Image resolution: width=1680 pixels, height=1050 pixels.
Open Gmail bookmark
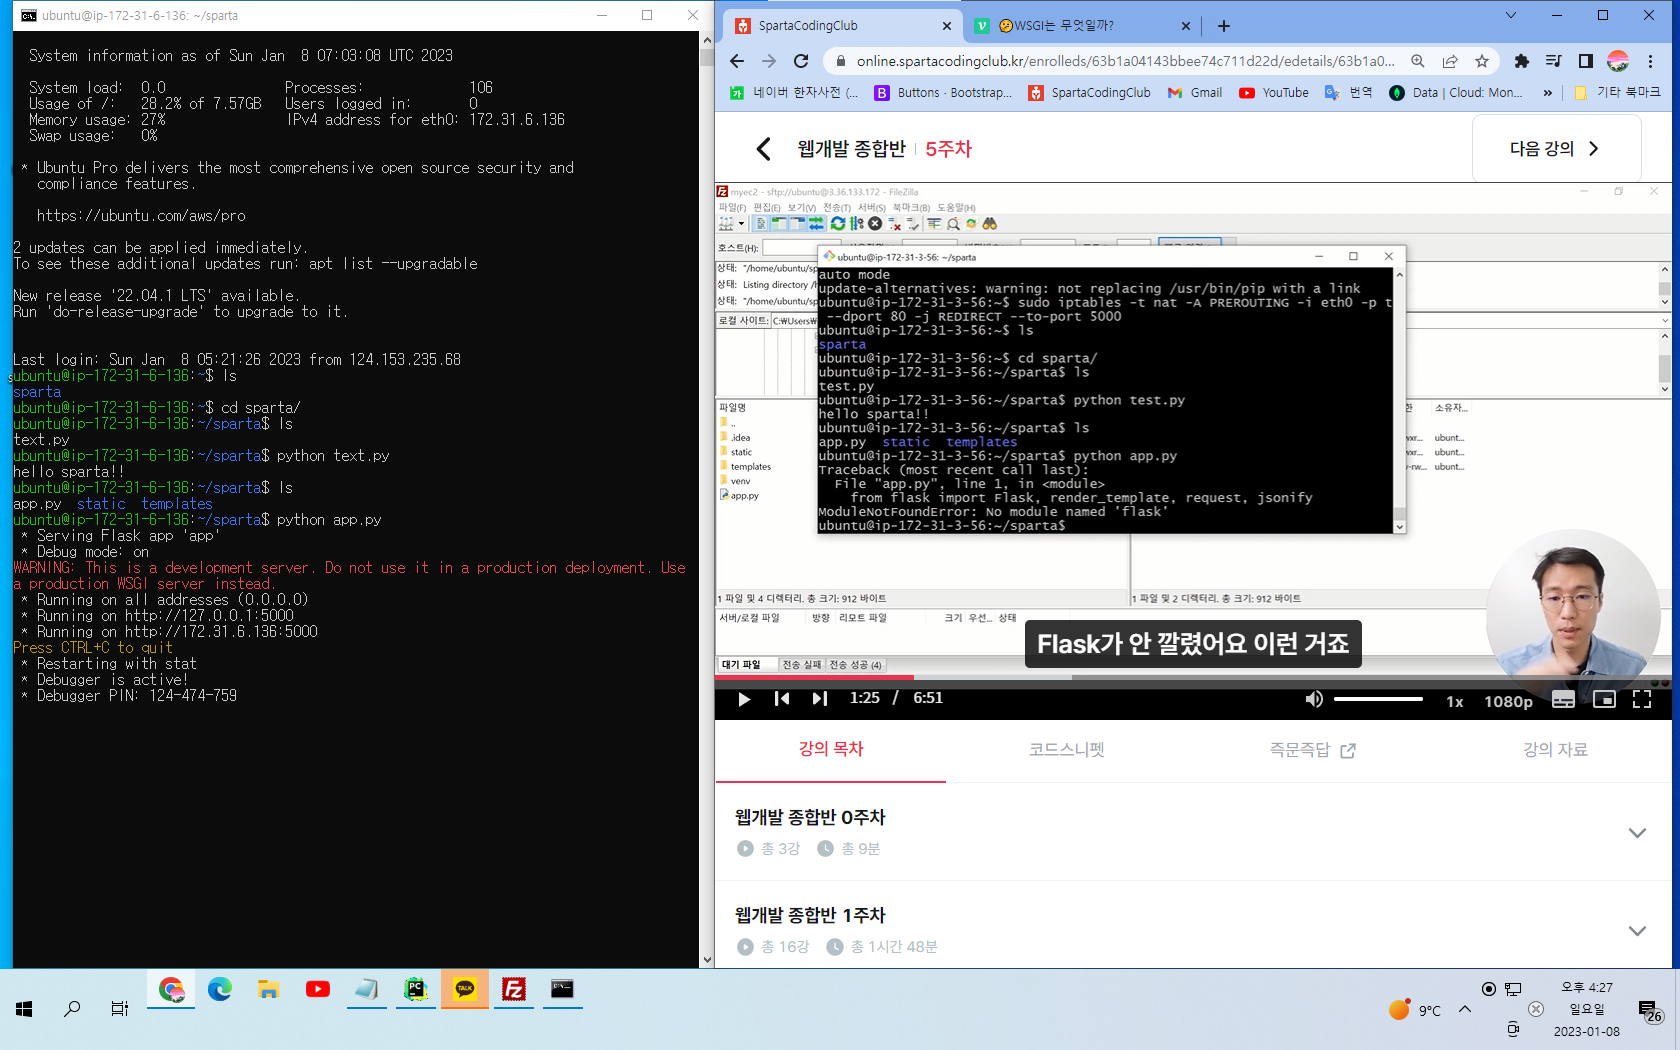(x=1195, y=93)
